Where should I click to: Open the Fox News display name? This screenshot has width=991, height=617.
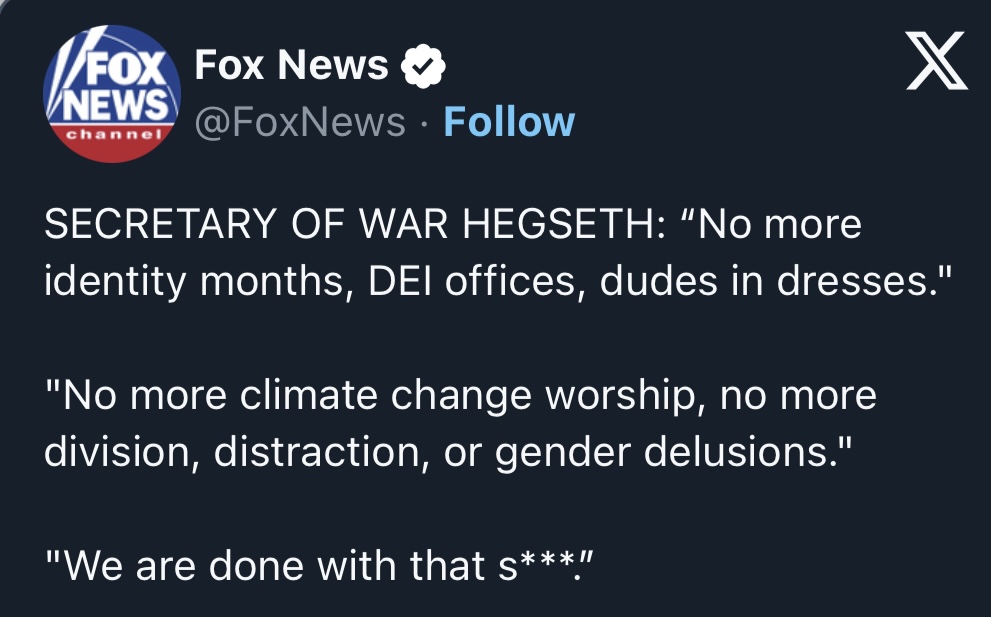point(291,66)
